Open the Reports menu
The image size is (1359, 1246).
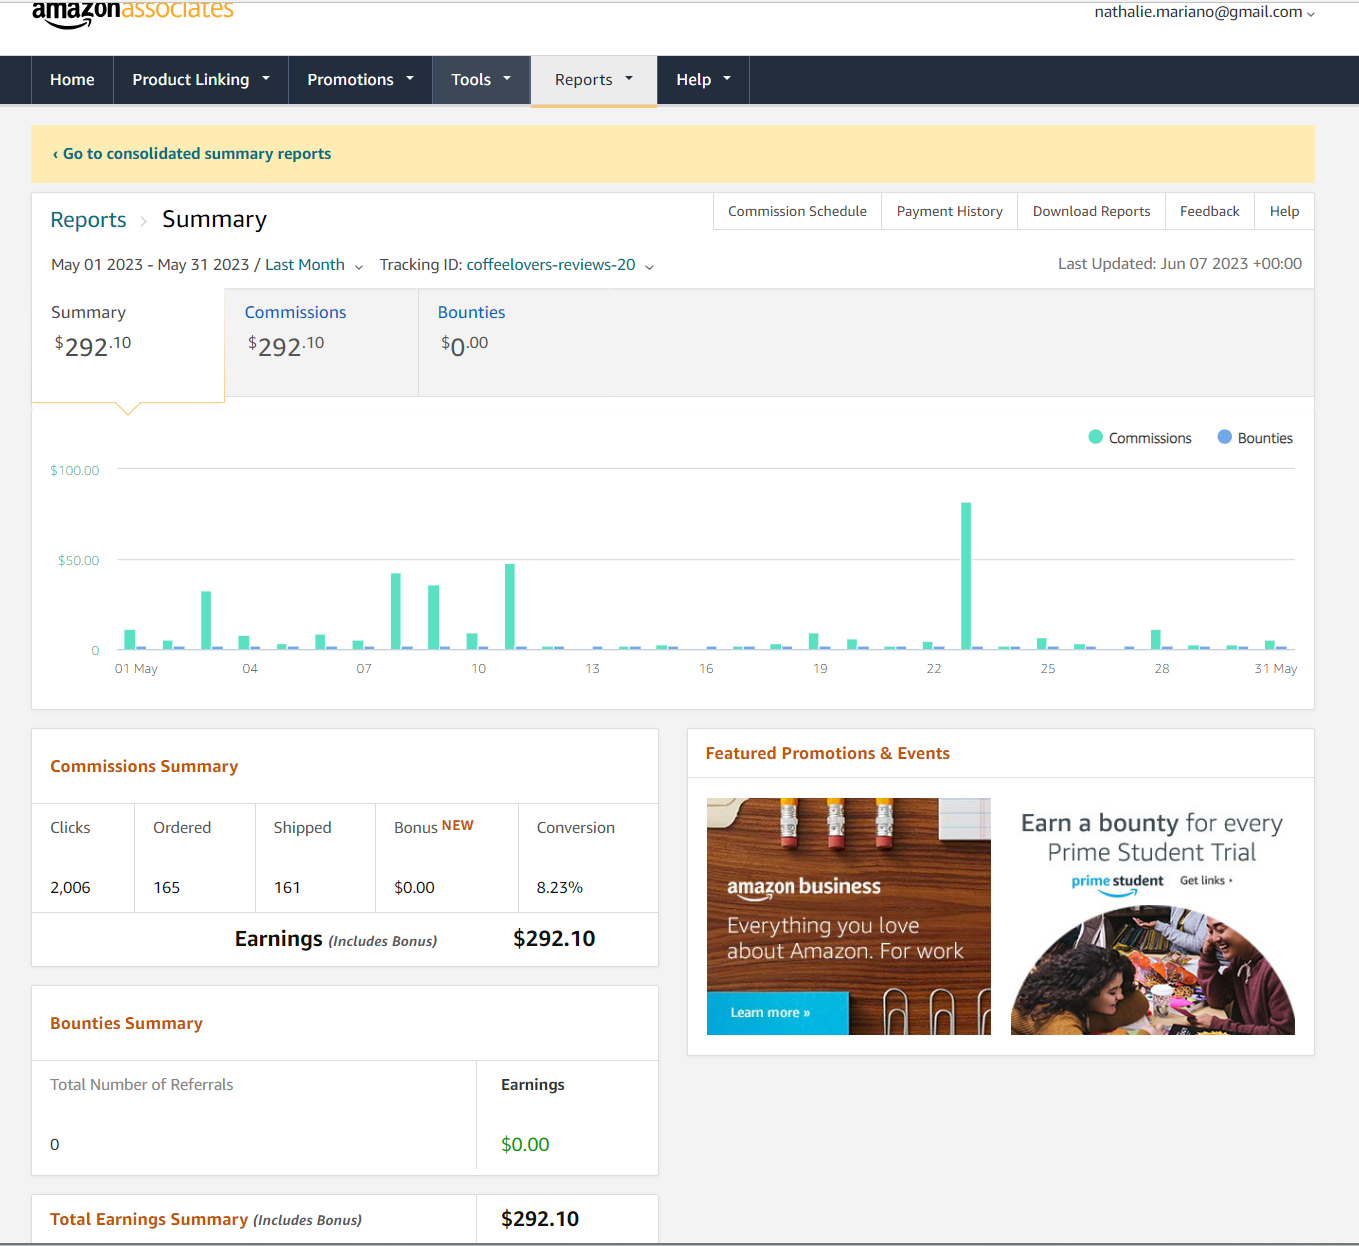(594, 80)
